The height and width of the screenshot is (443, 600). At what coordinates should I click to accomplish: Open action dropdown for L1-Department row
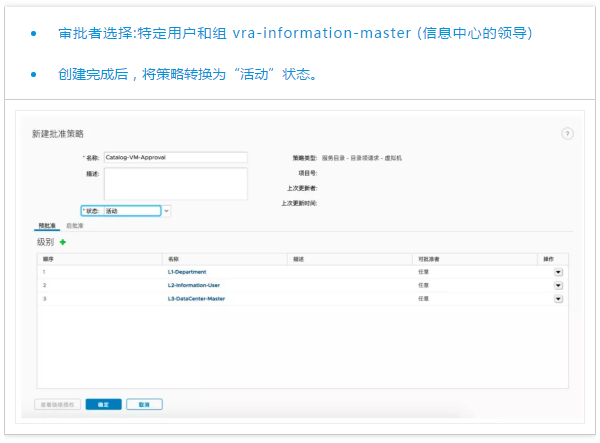(x=558, y=272)
